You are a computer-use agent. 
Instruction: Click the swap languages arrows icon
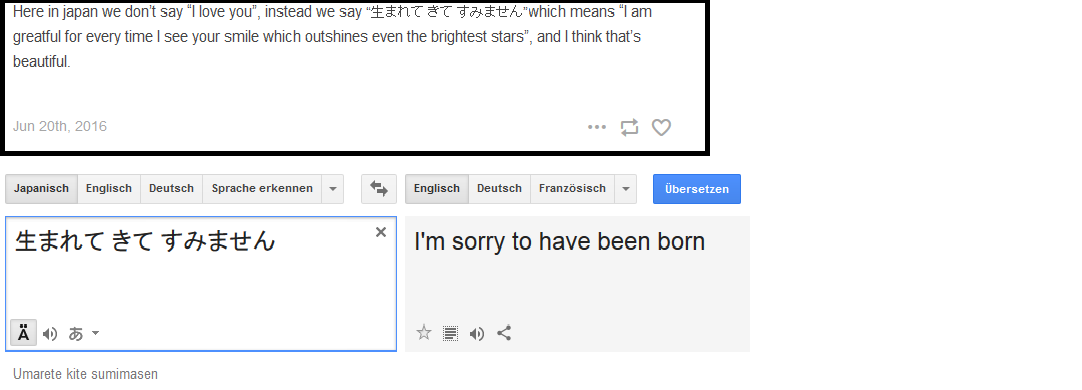379,188
